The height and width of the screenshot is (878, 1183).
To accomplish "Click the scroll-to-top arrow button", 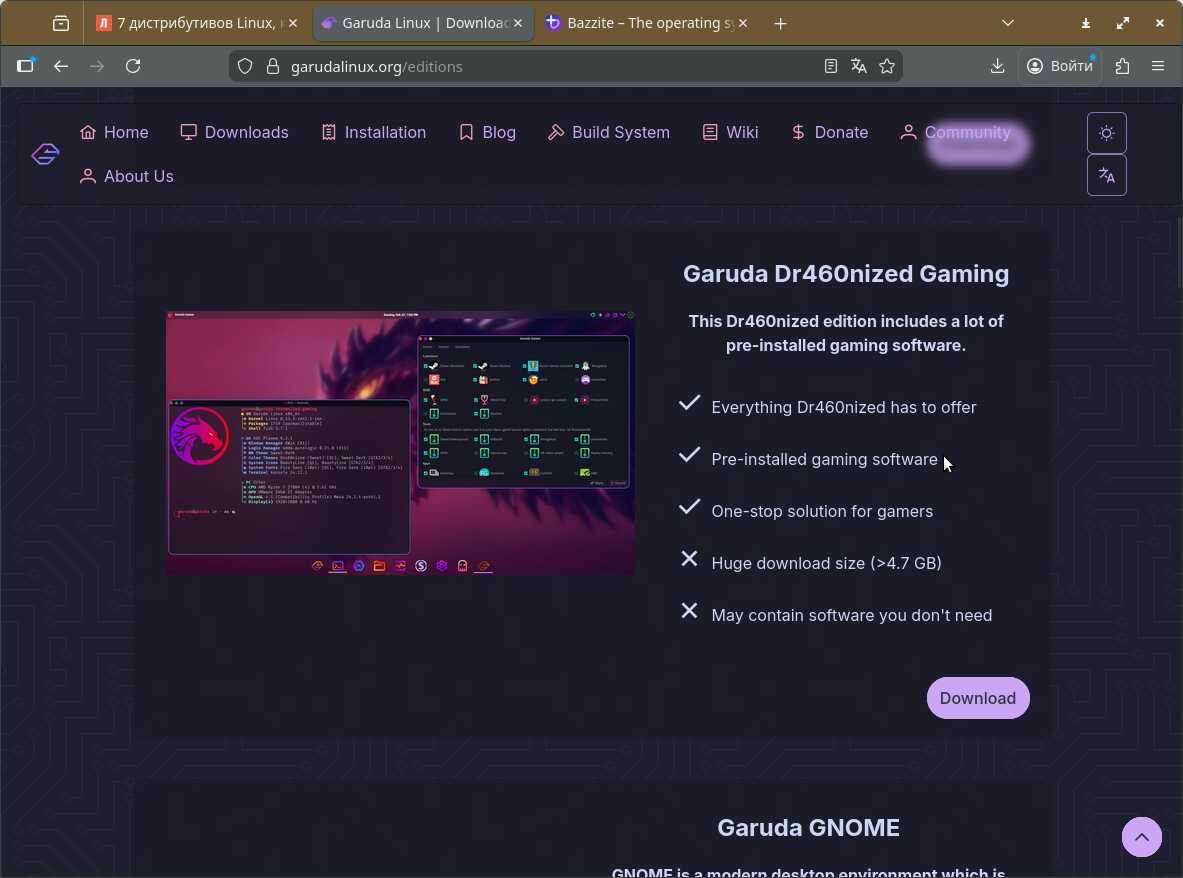I will click(1142, 837).
